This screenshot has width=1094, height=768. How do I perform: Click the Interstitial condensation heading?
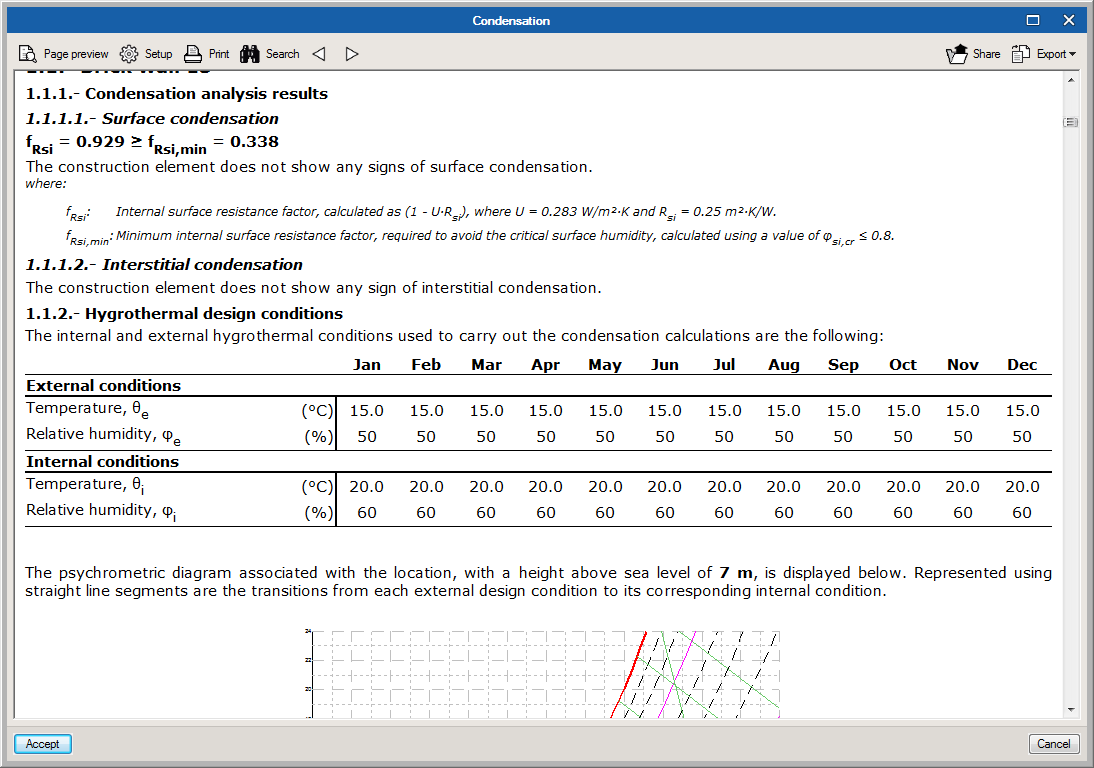[202, 265]
